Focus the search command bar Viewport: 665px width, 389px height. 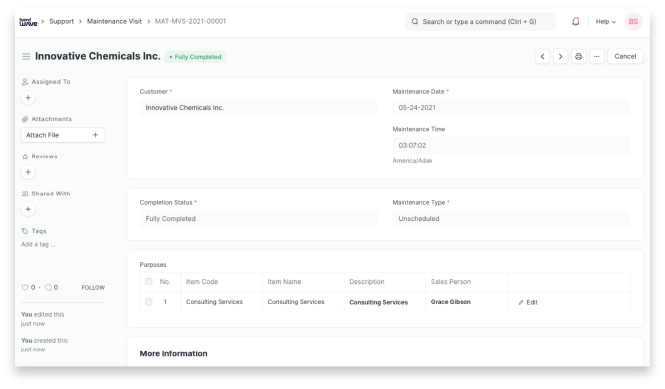(480, 22)
